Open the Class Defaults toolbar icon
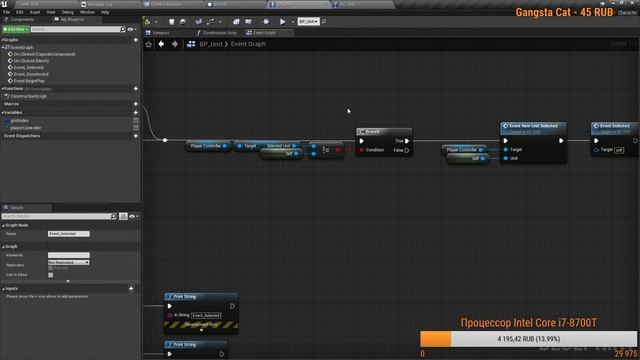Image resolution: width=640 pixels, height=360 pixels. pyautogui.click(x=248, y=22)
